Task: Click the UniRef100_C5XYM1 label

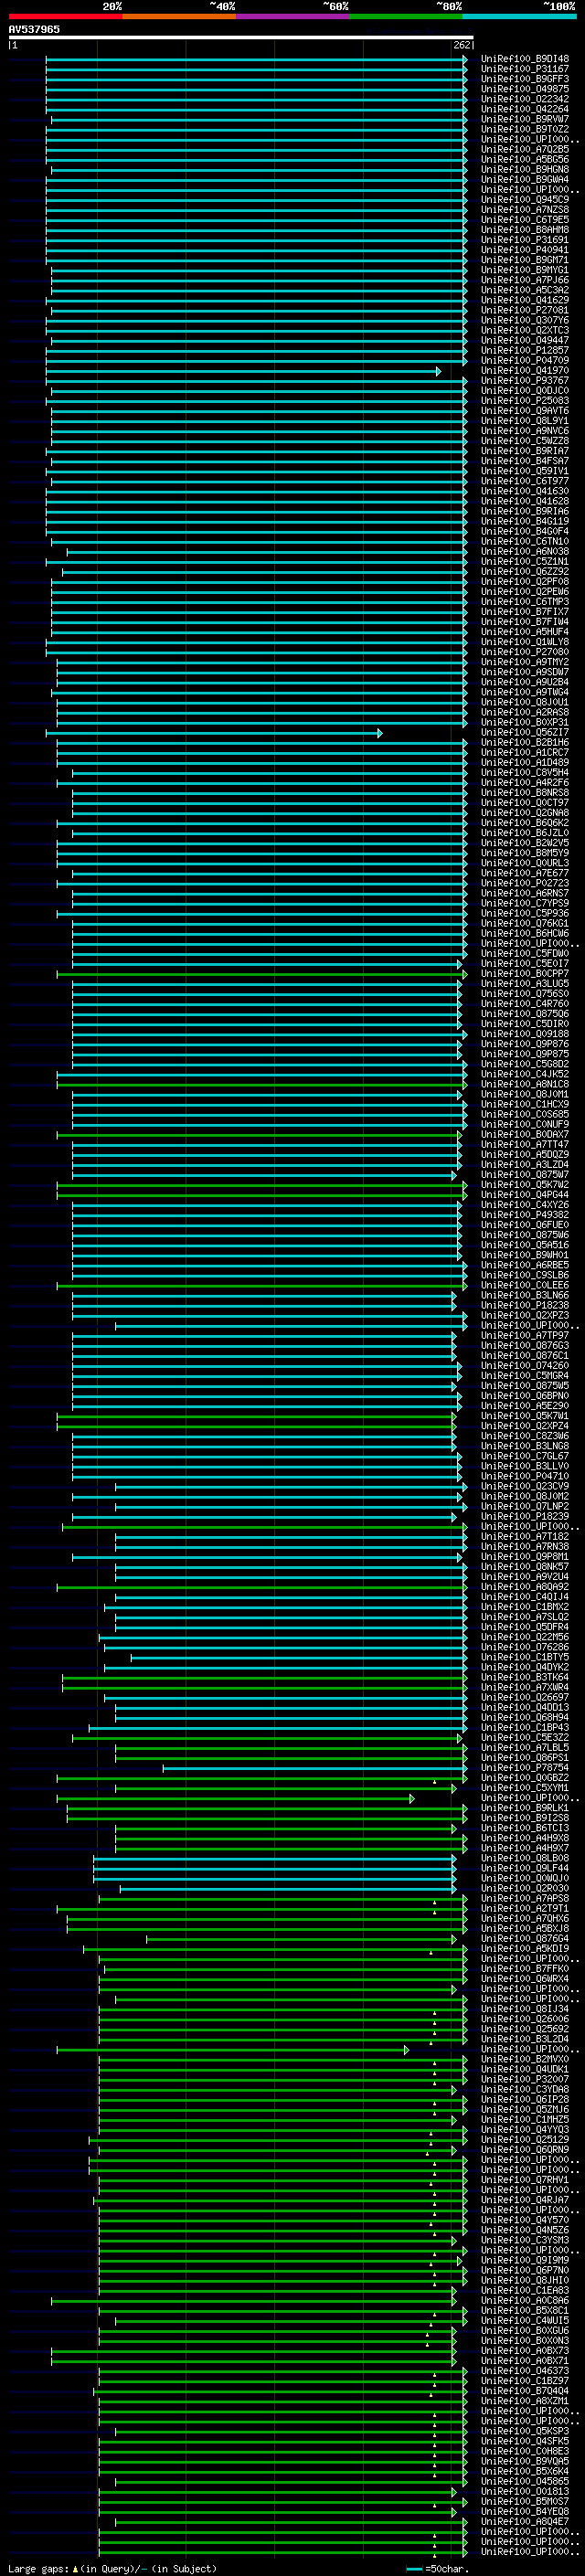Action: pos(525,1788)
